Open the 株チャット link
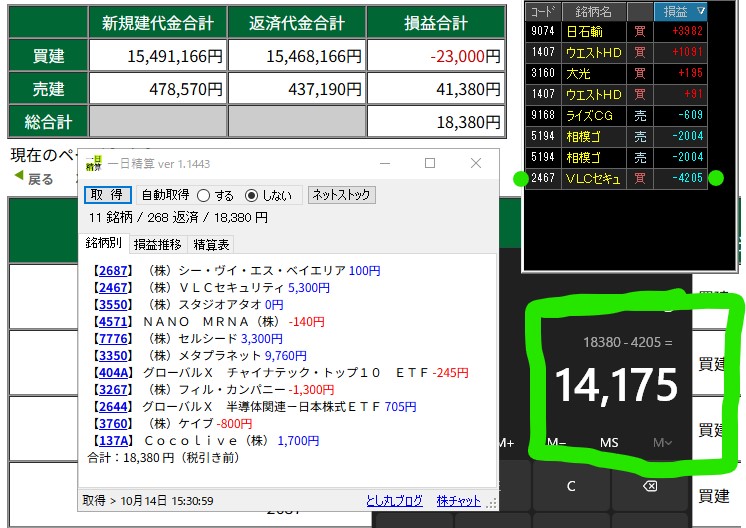 click(458, 501)
